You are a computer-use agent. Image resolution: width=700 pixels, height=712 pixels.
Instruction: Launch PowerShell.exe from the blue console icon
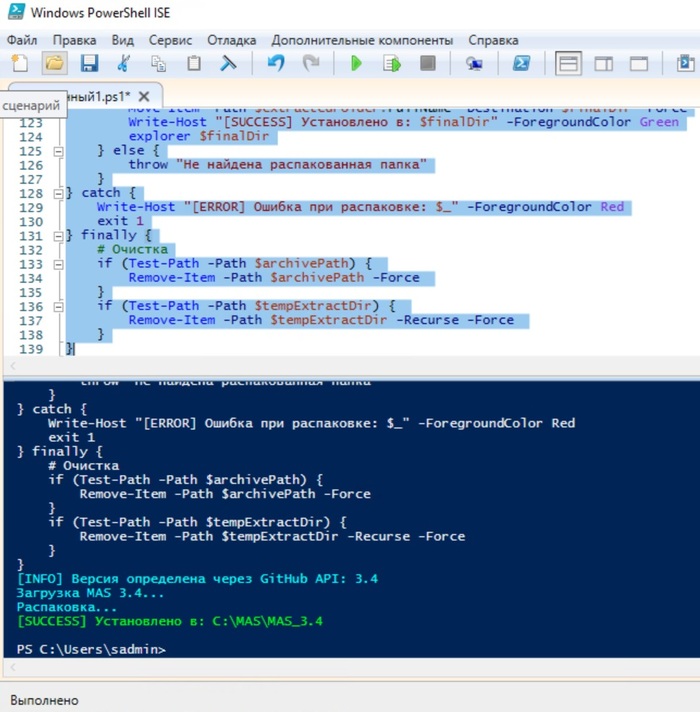(521, 64)
